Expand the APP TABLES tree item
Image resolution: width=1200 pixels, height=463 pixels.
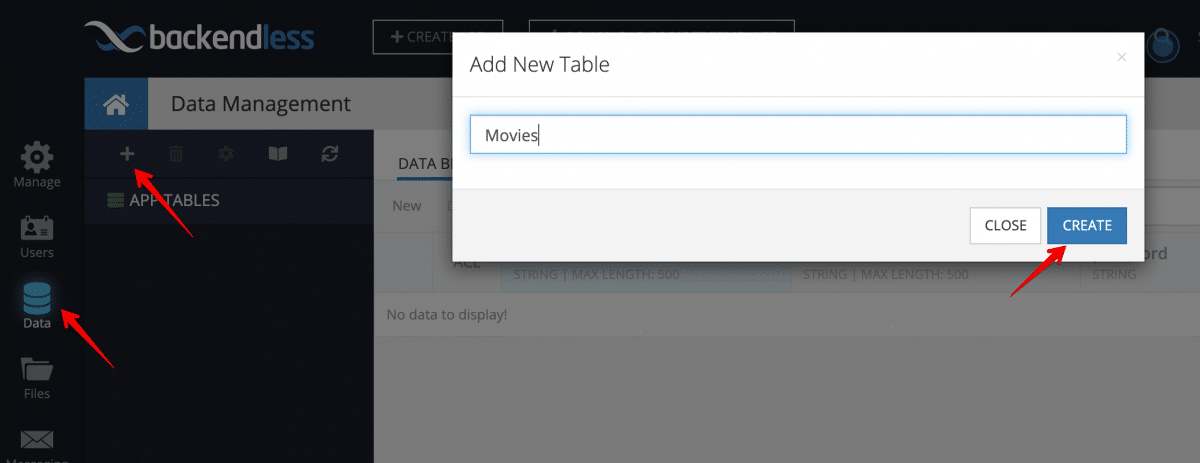(163, 200)
